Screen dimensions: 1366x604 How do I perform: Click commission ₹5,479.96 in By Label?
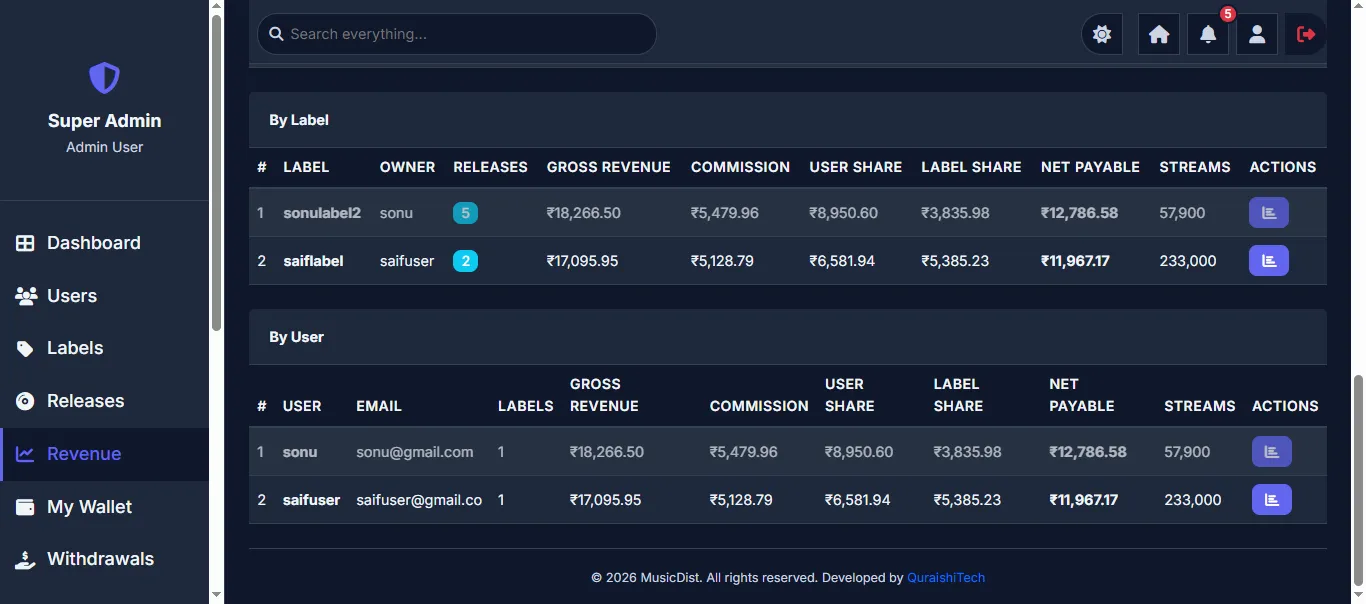coord(725,213)
